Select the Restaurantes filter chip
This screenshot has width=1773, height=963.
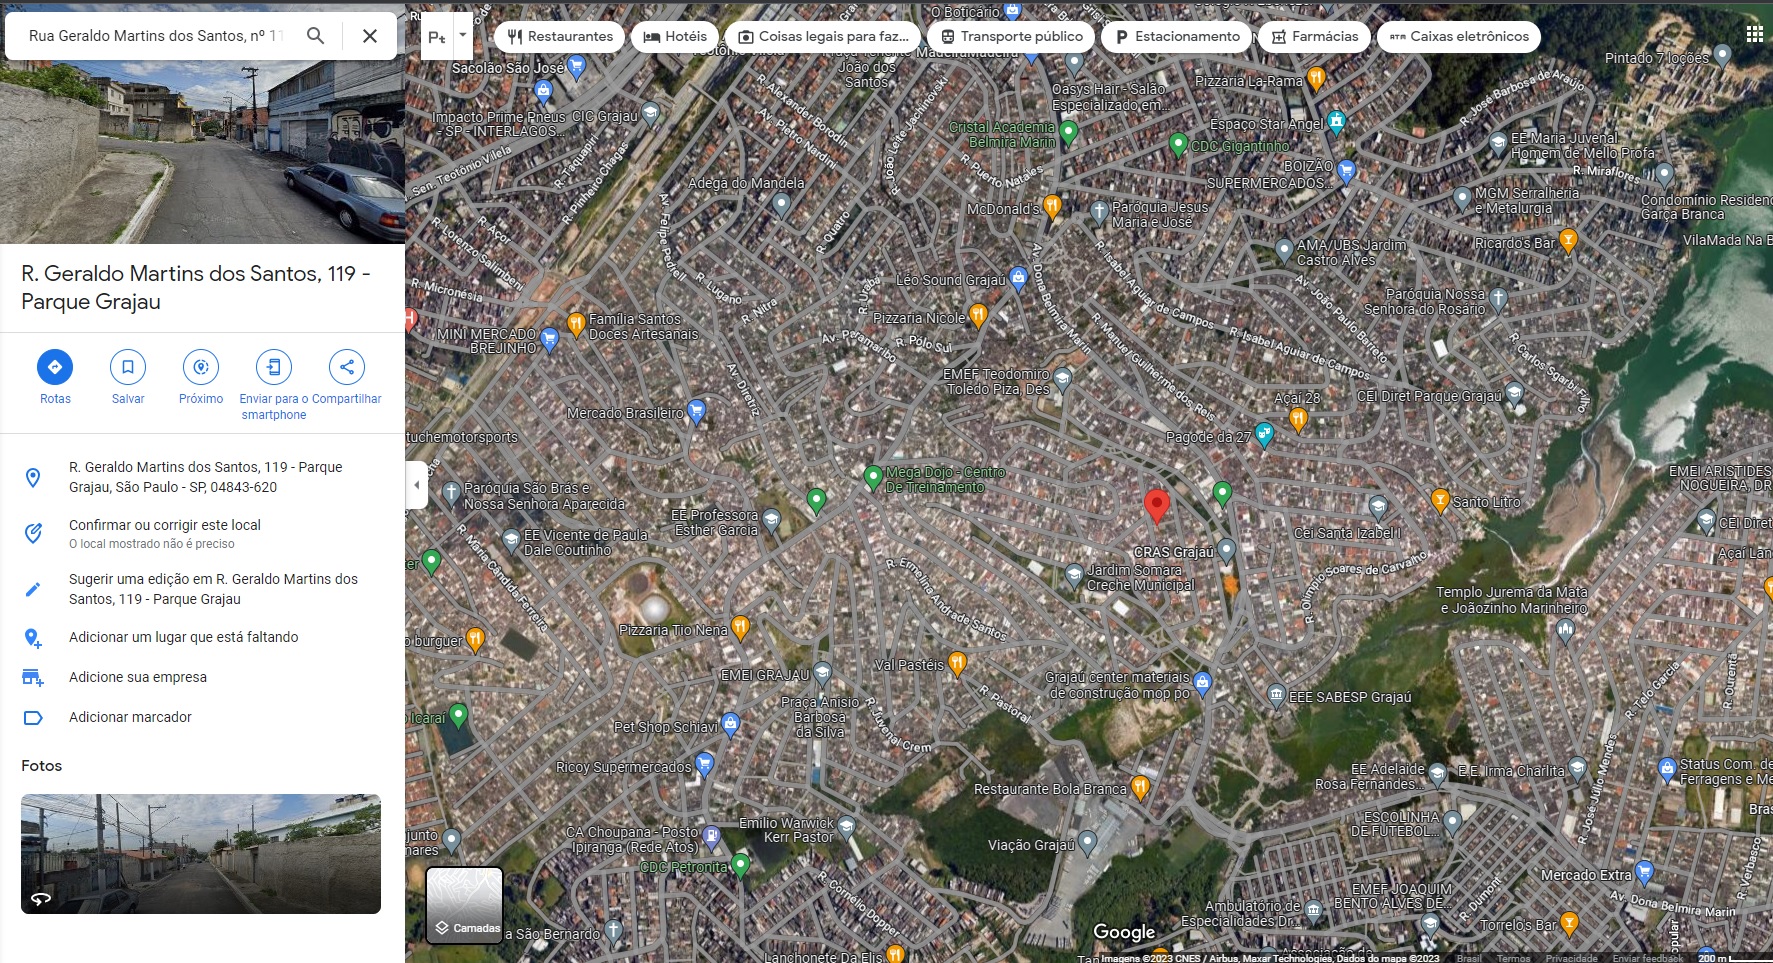560,37
